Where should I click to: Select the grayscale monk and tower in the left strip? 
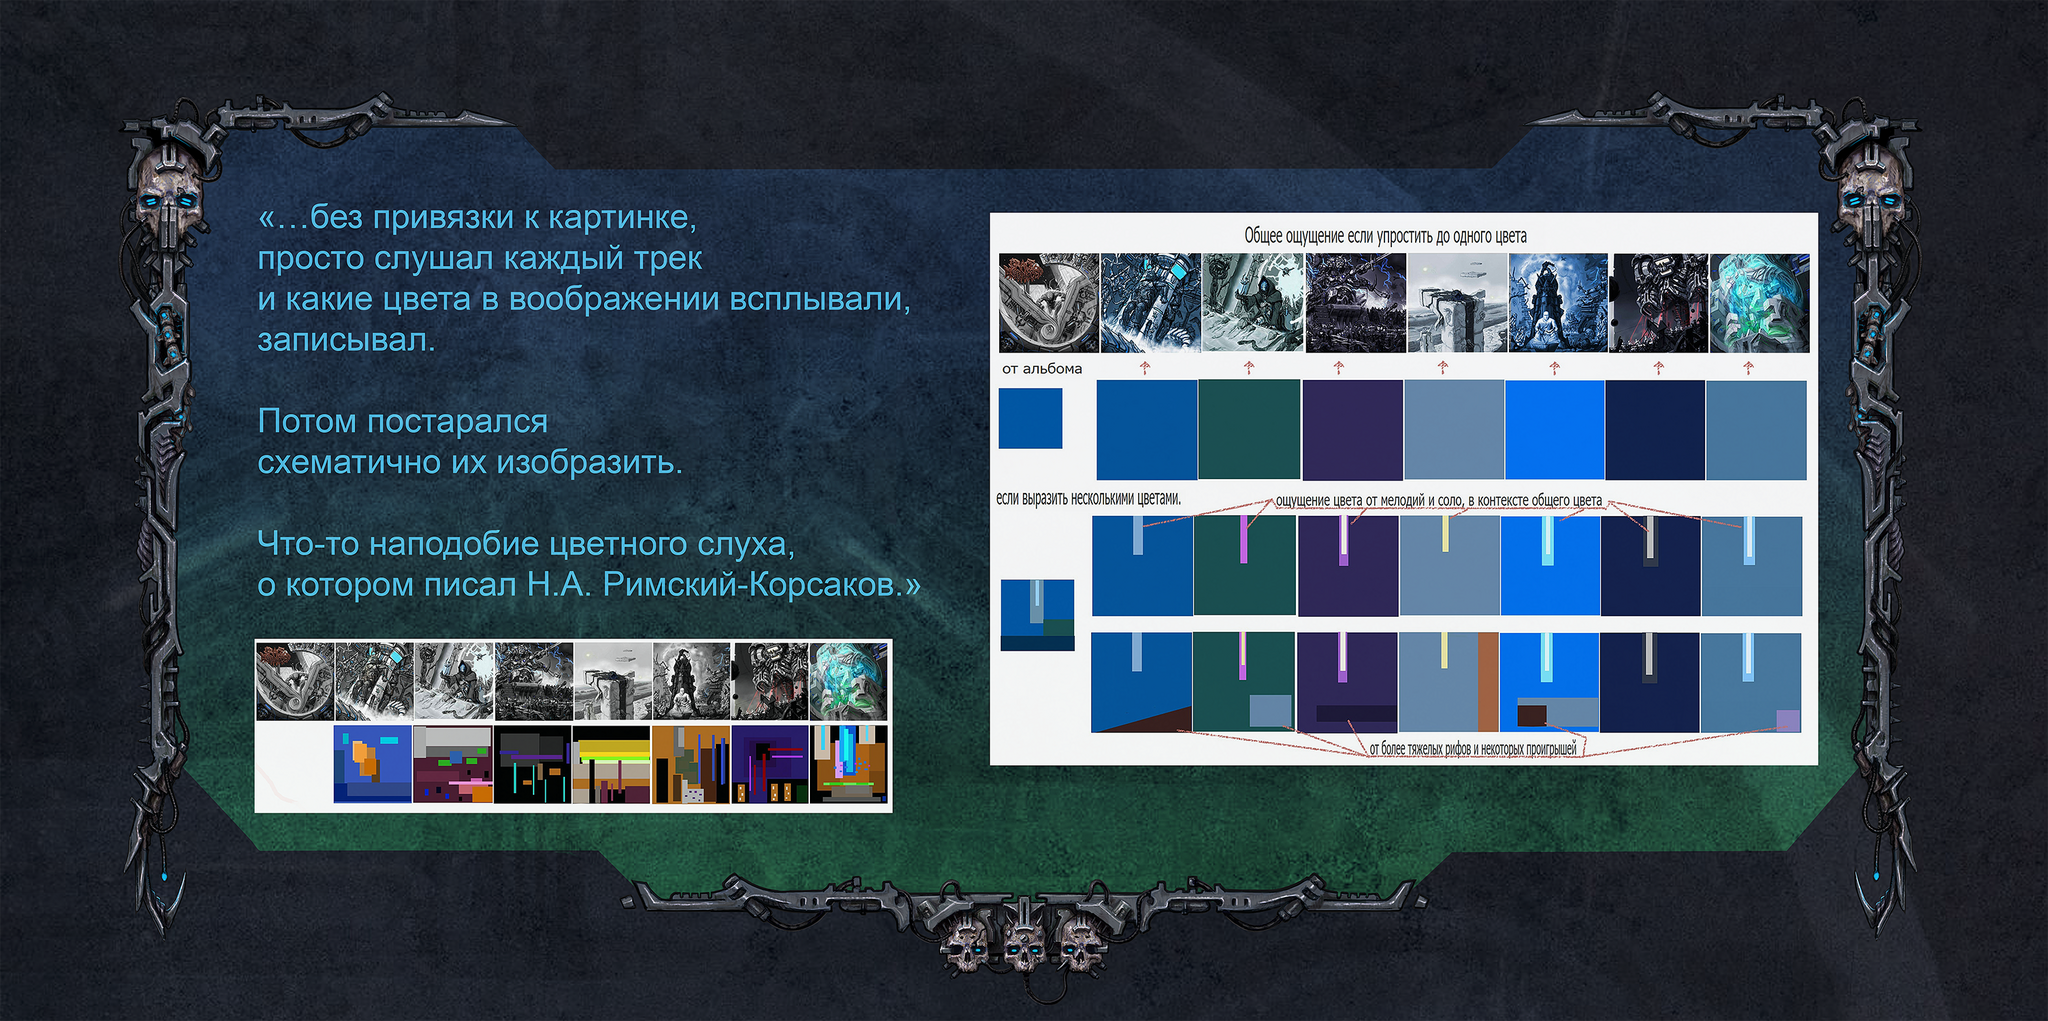692,681
